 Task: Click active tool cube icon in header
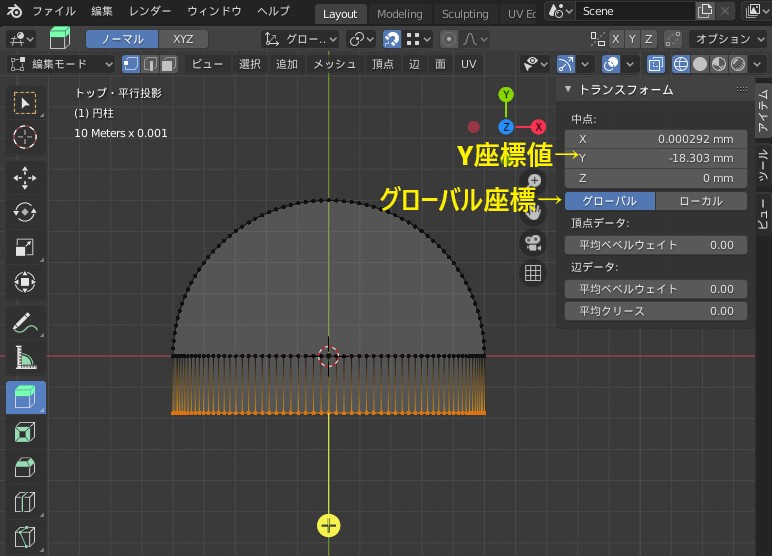(x=60, y=38)
